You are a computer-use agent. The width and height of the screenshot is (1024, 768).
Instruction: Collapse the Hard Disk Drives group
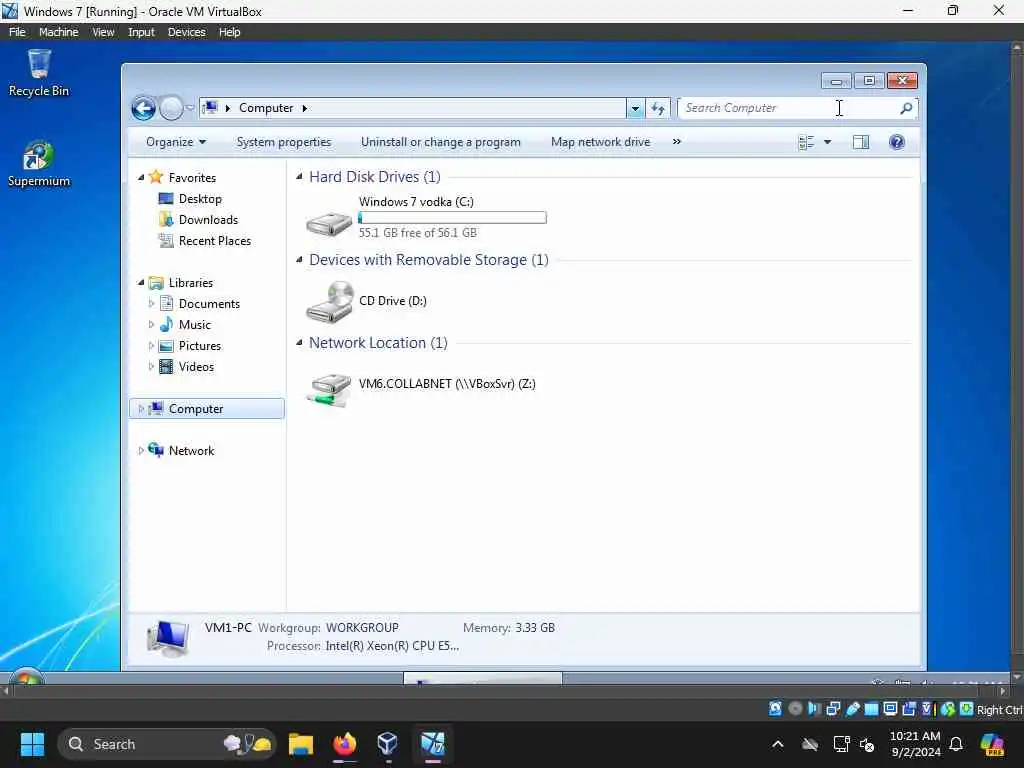[299, 176]
